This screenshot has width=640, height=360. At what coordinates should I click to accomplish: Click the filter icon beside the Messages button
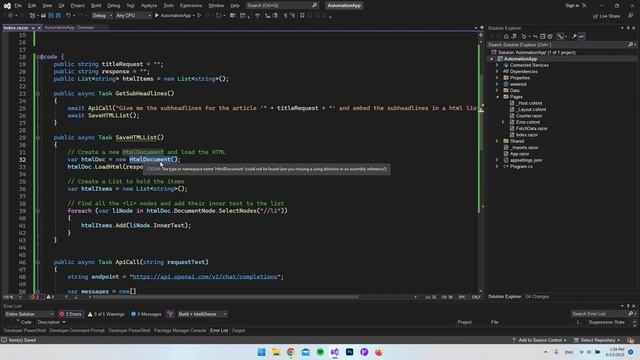coord(170,314)
